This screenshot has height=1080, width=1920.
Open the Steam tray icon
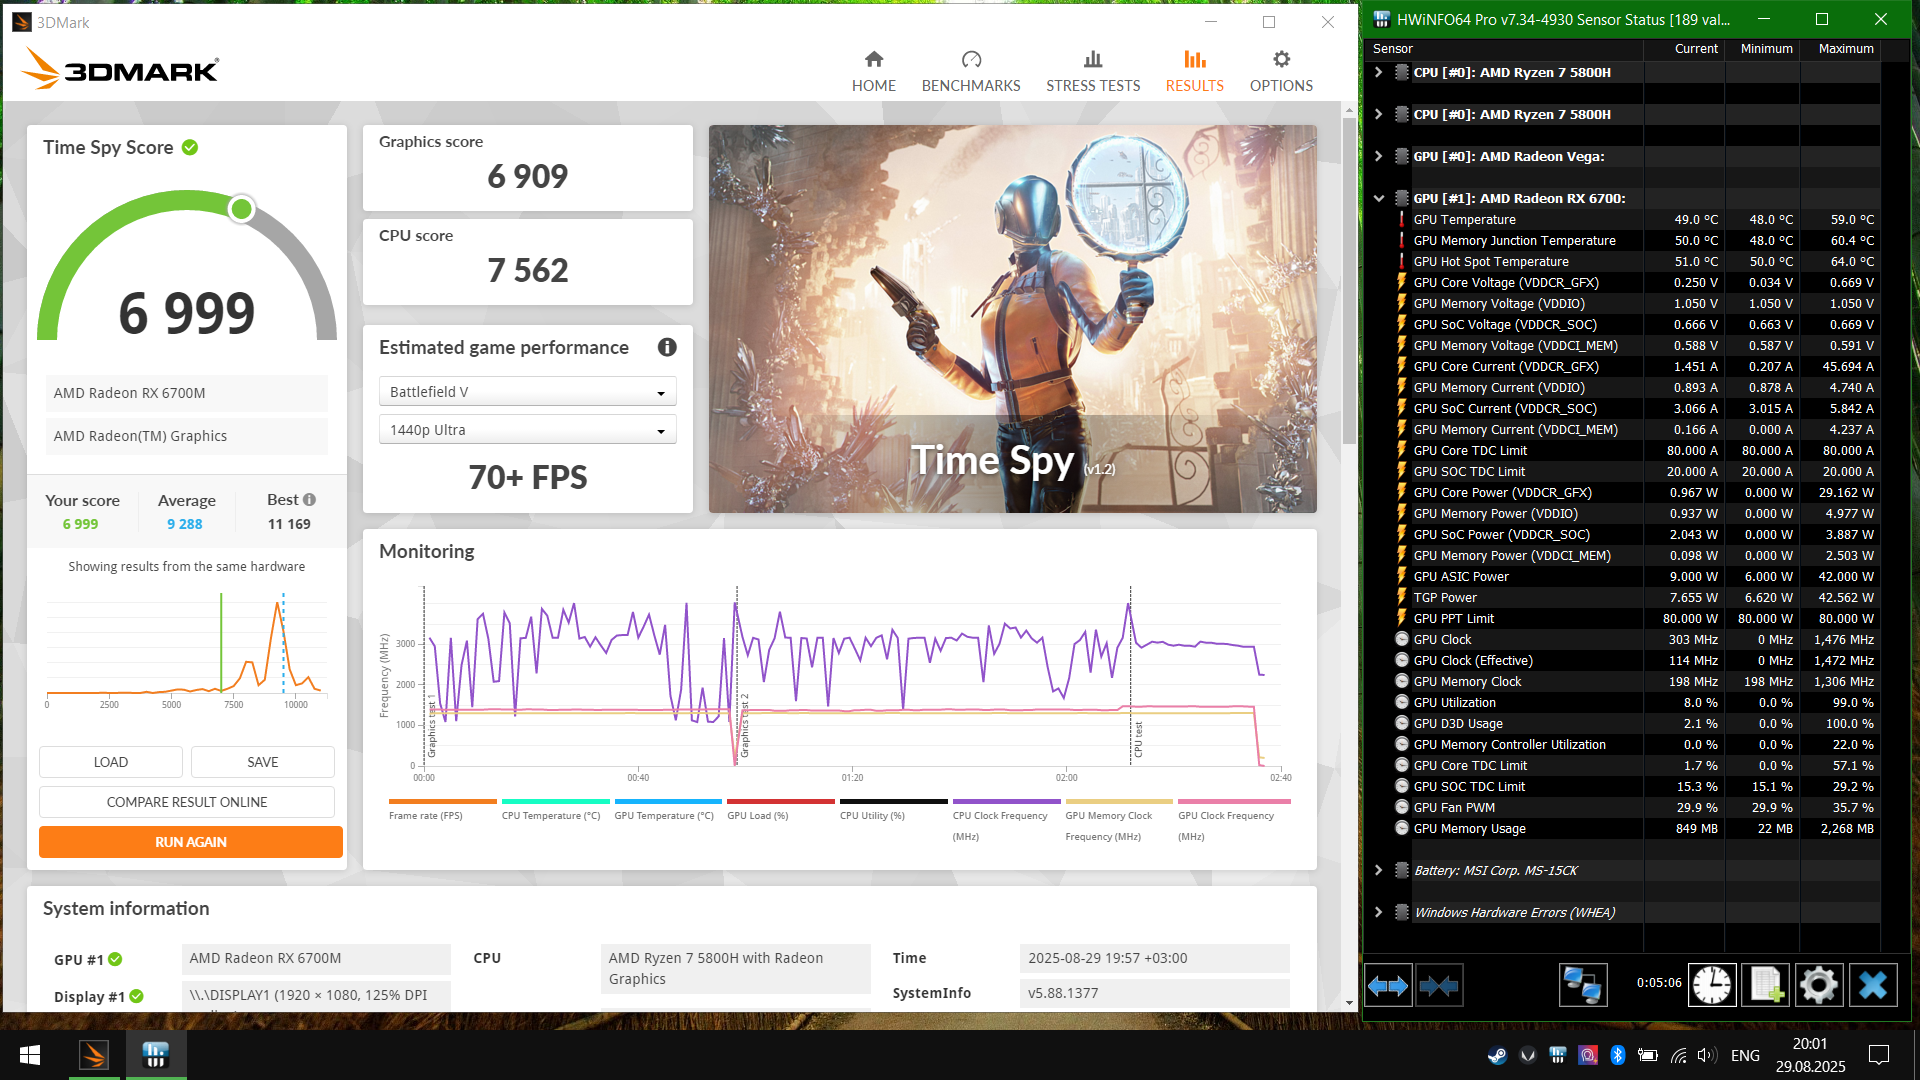[x=1497, y=1055]
